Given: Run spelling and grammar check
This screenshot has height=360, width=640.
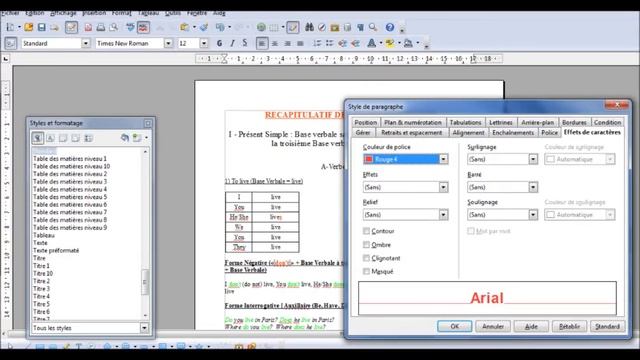Looking at the screenshot, I should [130, 27].
